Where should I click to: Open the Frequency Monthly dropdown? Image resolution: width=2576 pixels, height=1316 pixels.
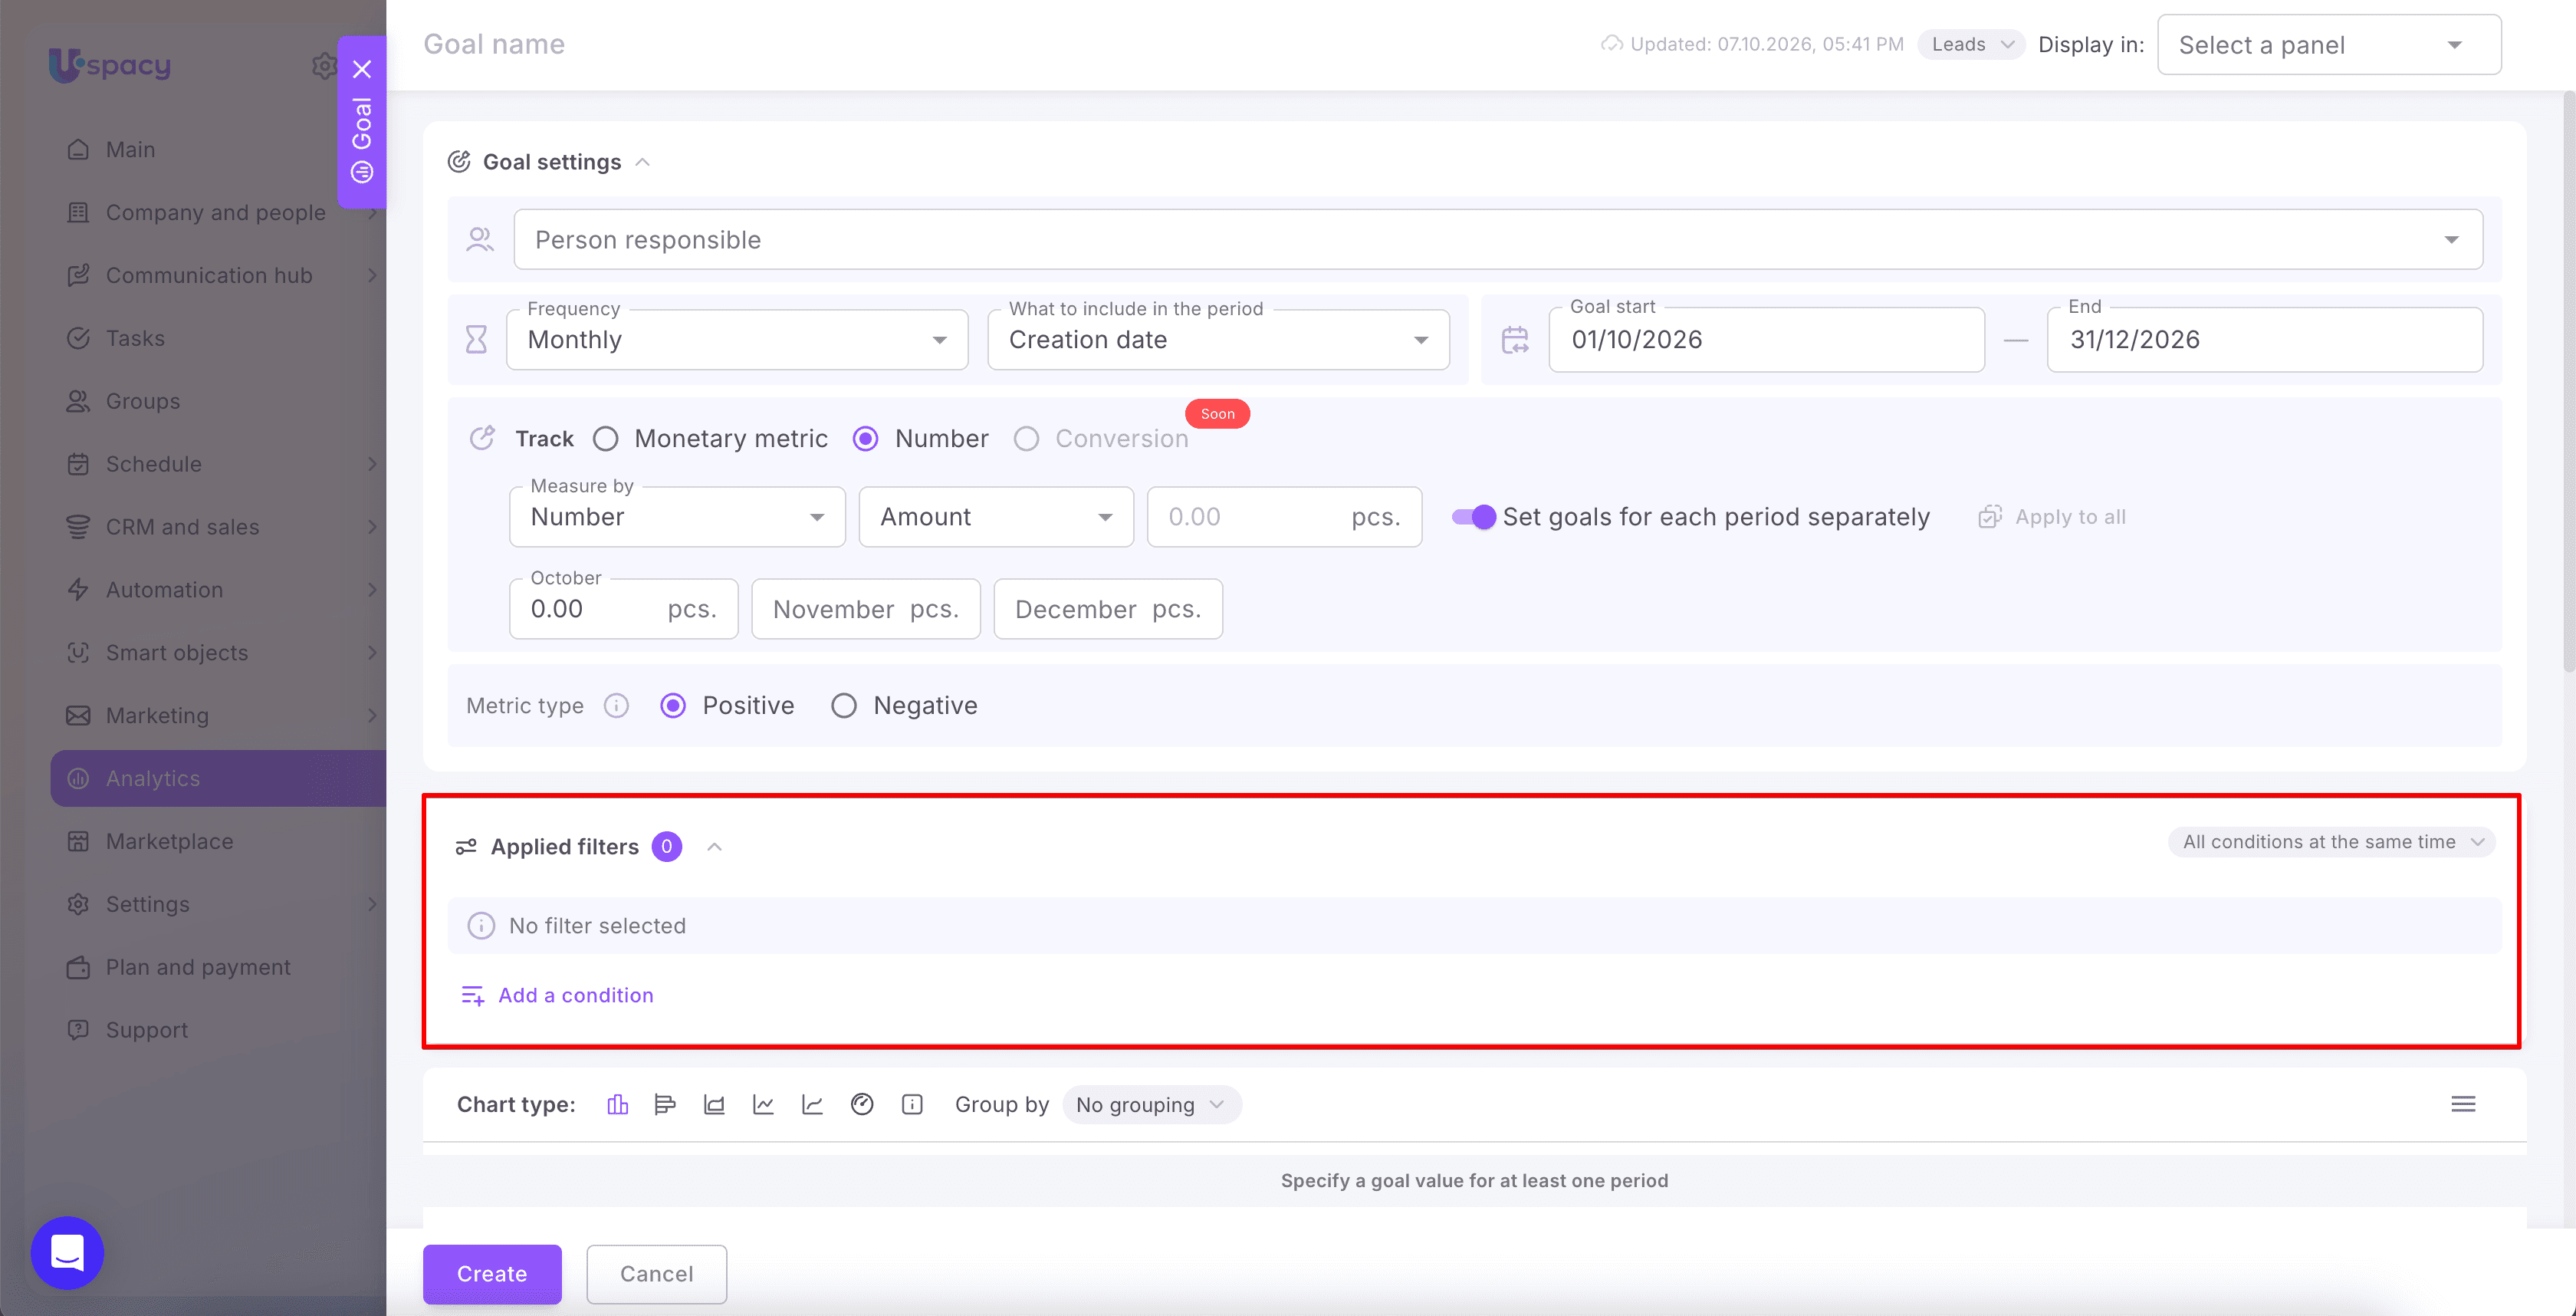tap(737, 340)
